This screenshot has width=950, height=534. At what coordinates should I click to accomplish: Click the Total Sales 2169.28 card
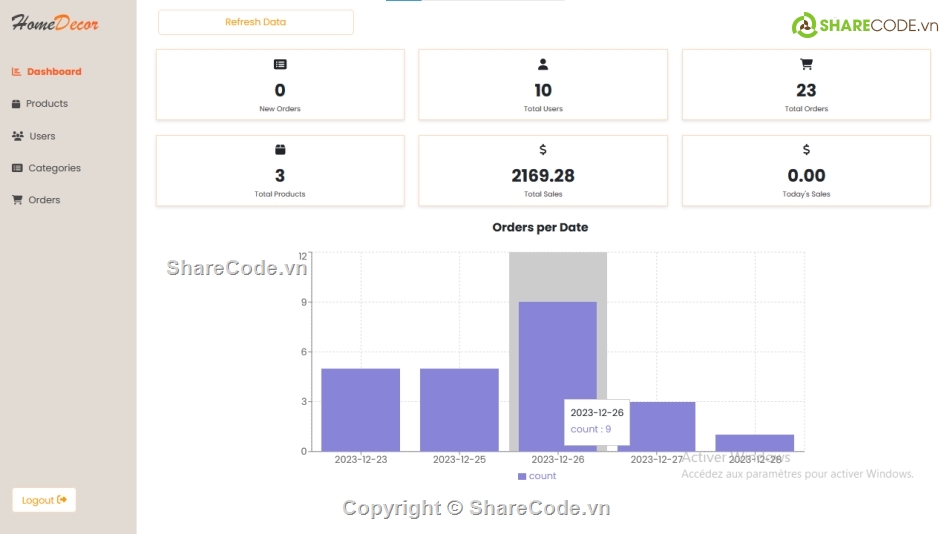point(543,171)
